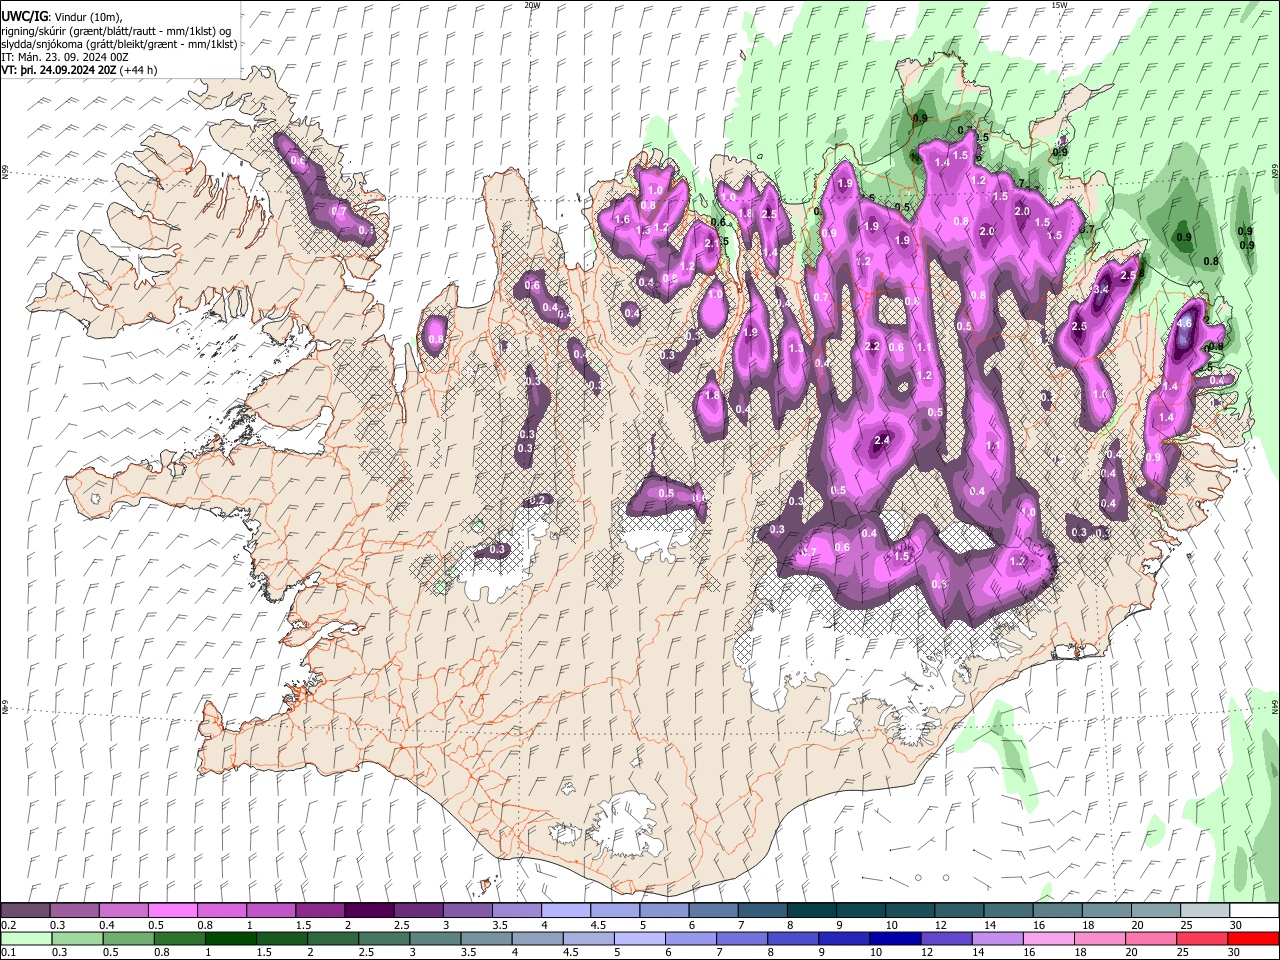Click the lower legend swatch between 7 and 8
1280x960 pixels.
pos(743,938)
